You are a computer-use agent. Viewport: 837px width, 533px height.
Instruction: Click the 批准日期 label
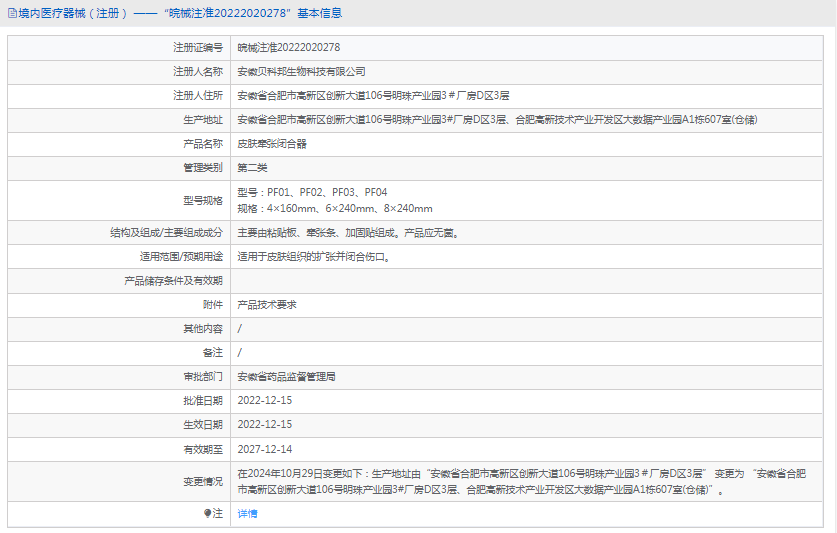coord(203,401)
